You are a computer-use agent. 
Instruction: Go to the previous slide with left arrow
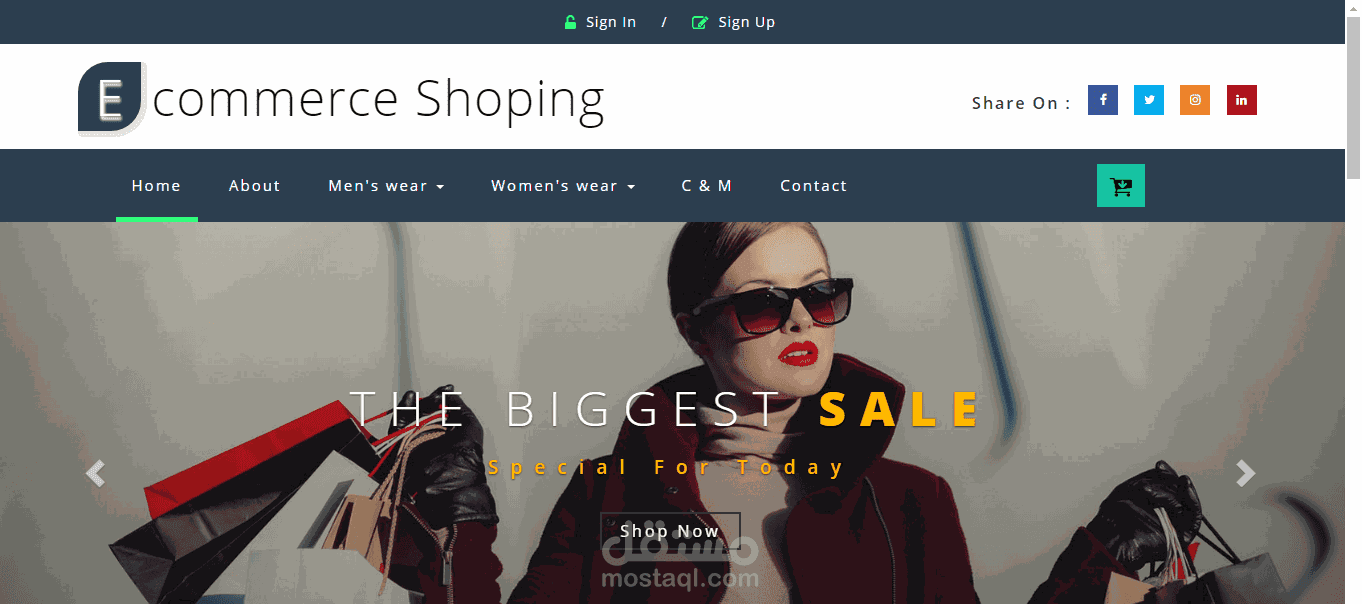point(95,473)
